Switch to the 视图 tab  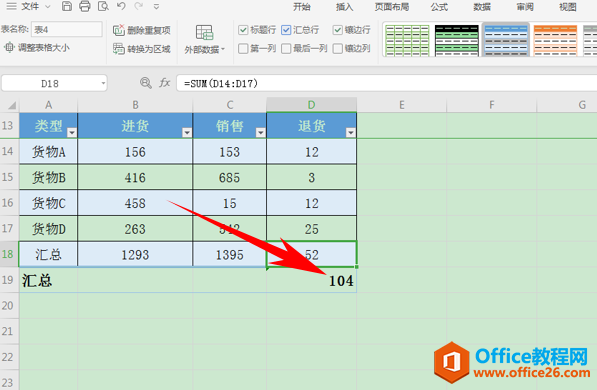click(567, 7)
